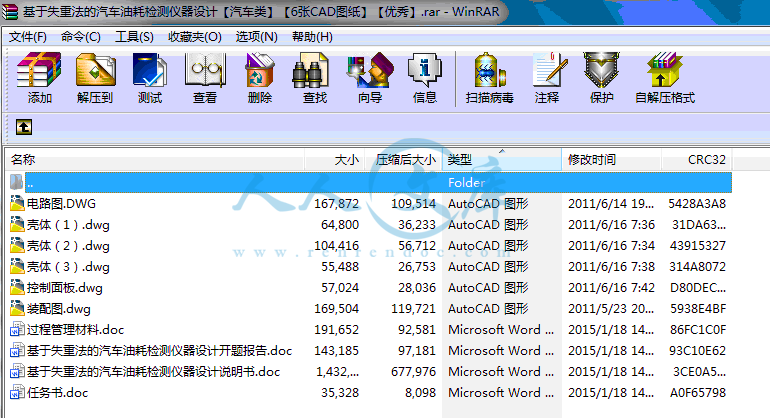Screen dimensions: 770x418
Task: Click modified time 2011/6/16 7:42
Action: [611, 288]
